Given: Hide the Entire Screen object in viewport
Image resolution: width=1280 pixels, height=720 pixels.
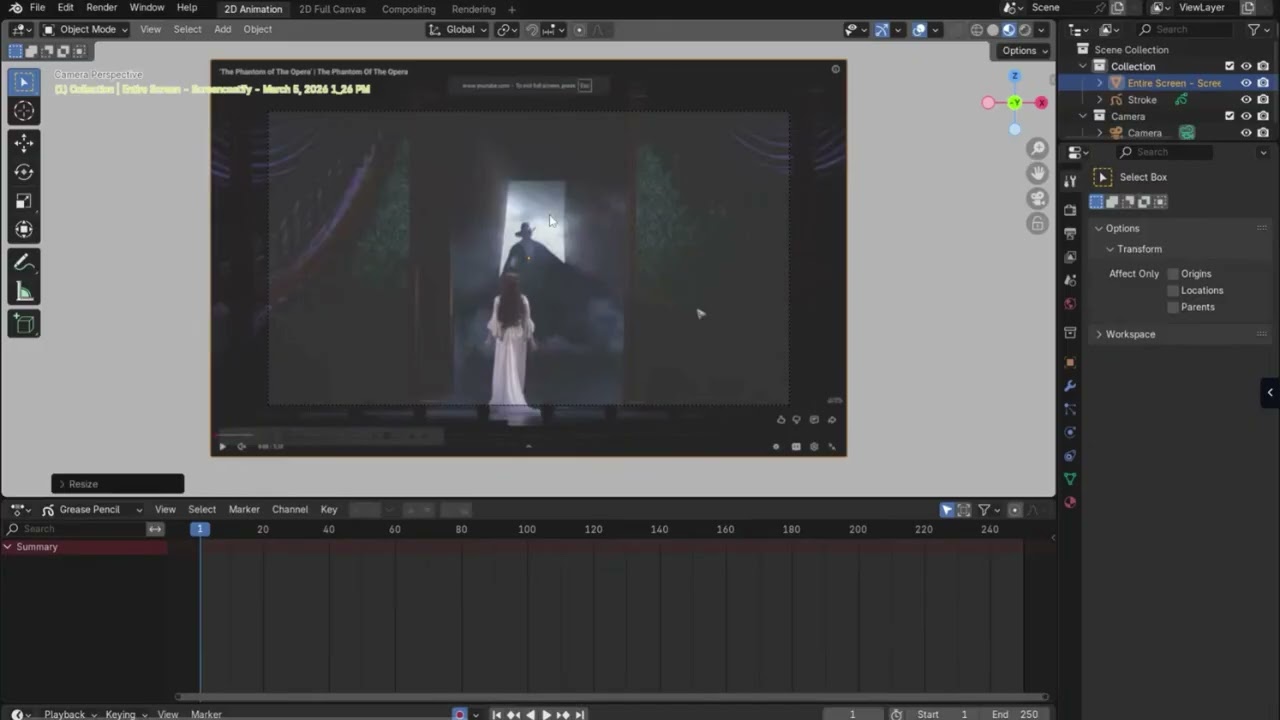Looking at the screenshot, I should click(1246, 83).
